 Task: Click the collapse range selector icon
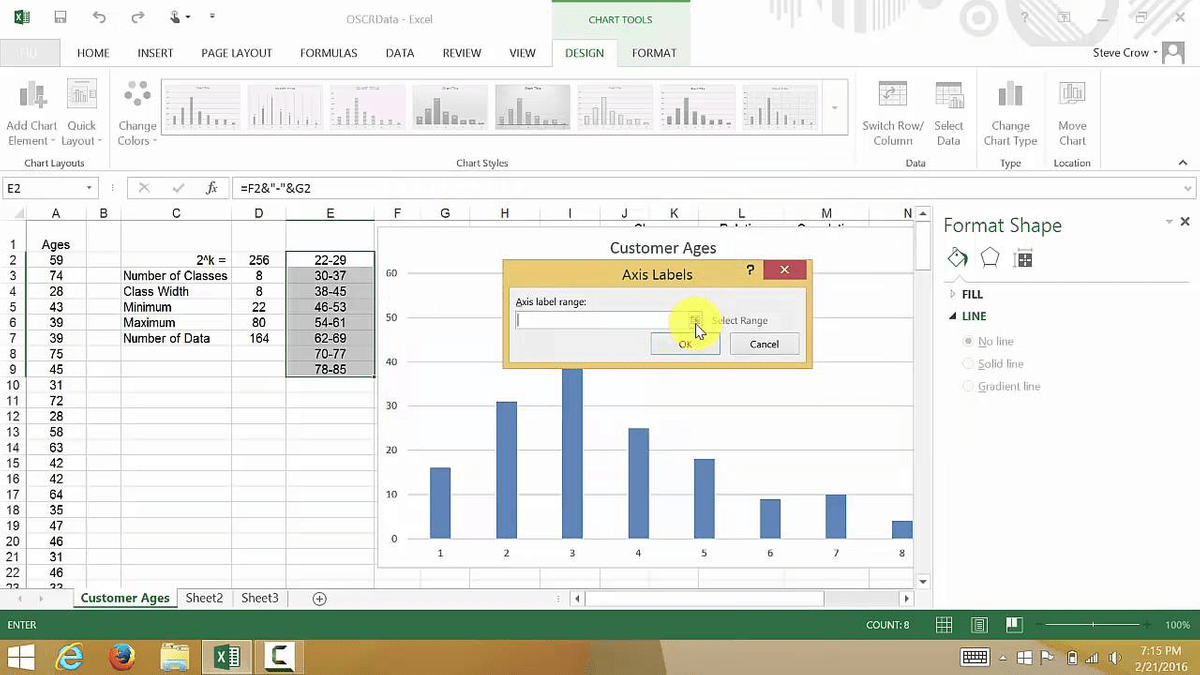694,320
